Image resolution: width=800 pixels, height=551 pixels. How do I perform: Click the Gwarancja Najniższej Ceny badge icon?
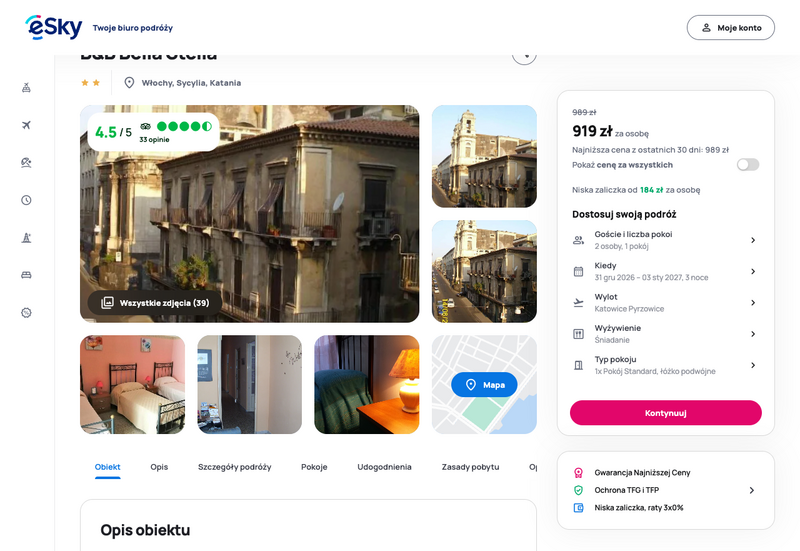(x=578, y=472)
